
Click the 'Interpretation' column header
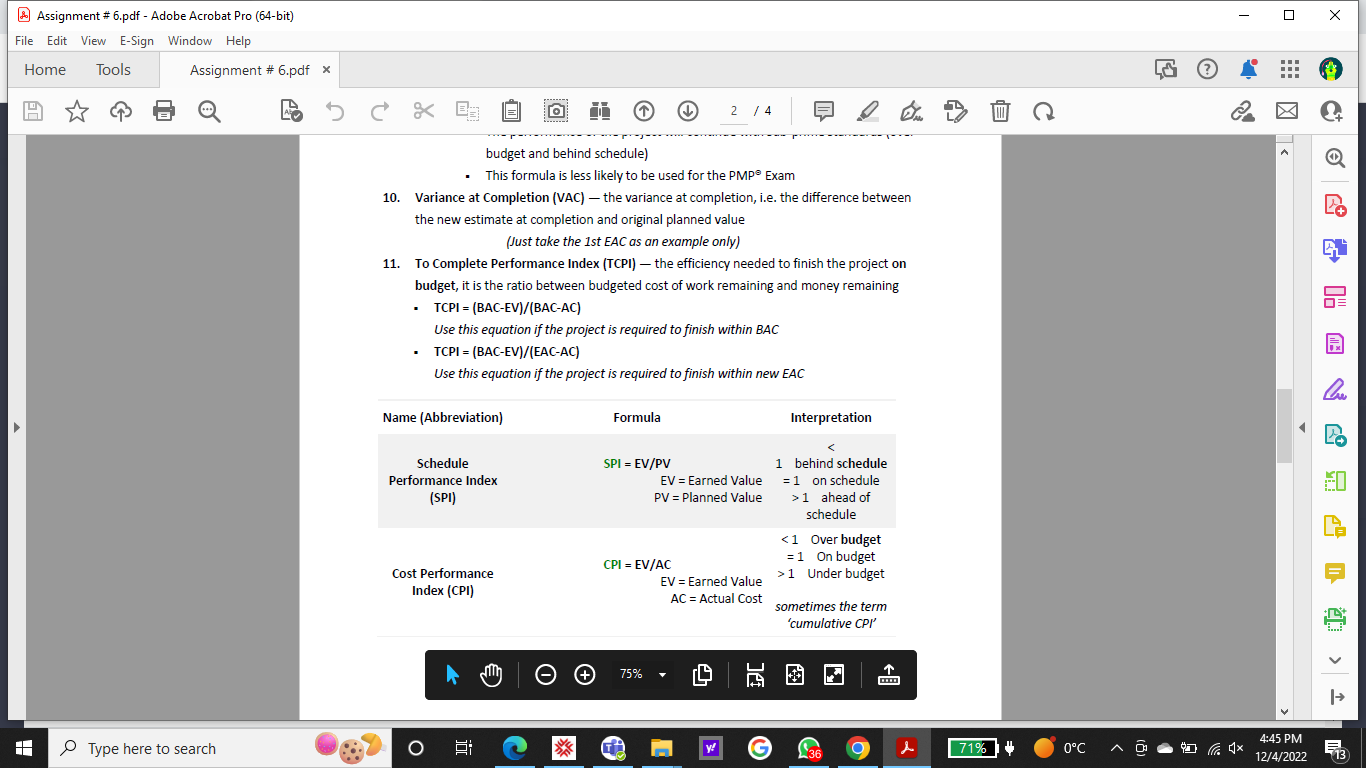click(831, 417)
